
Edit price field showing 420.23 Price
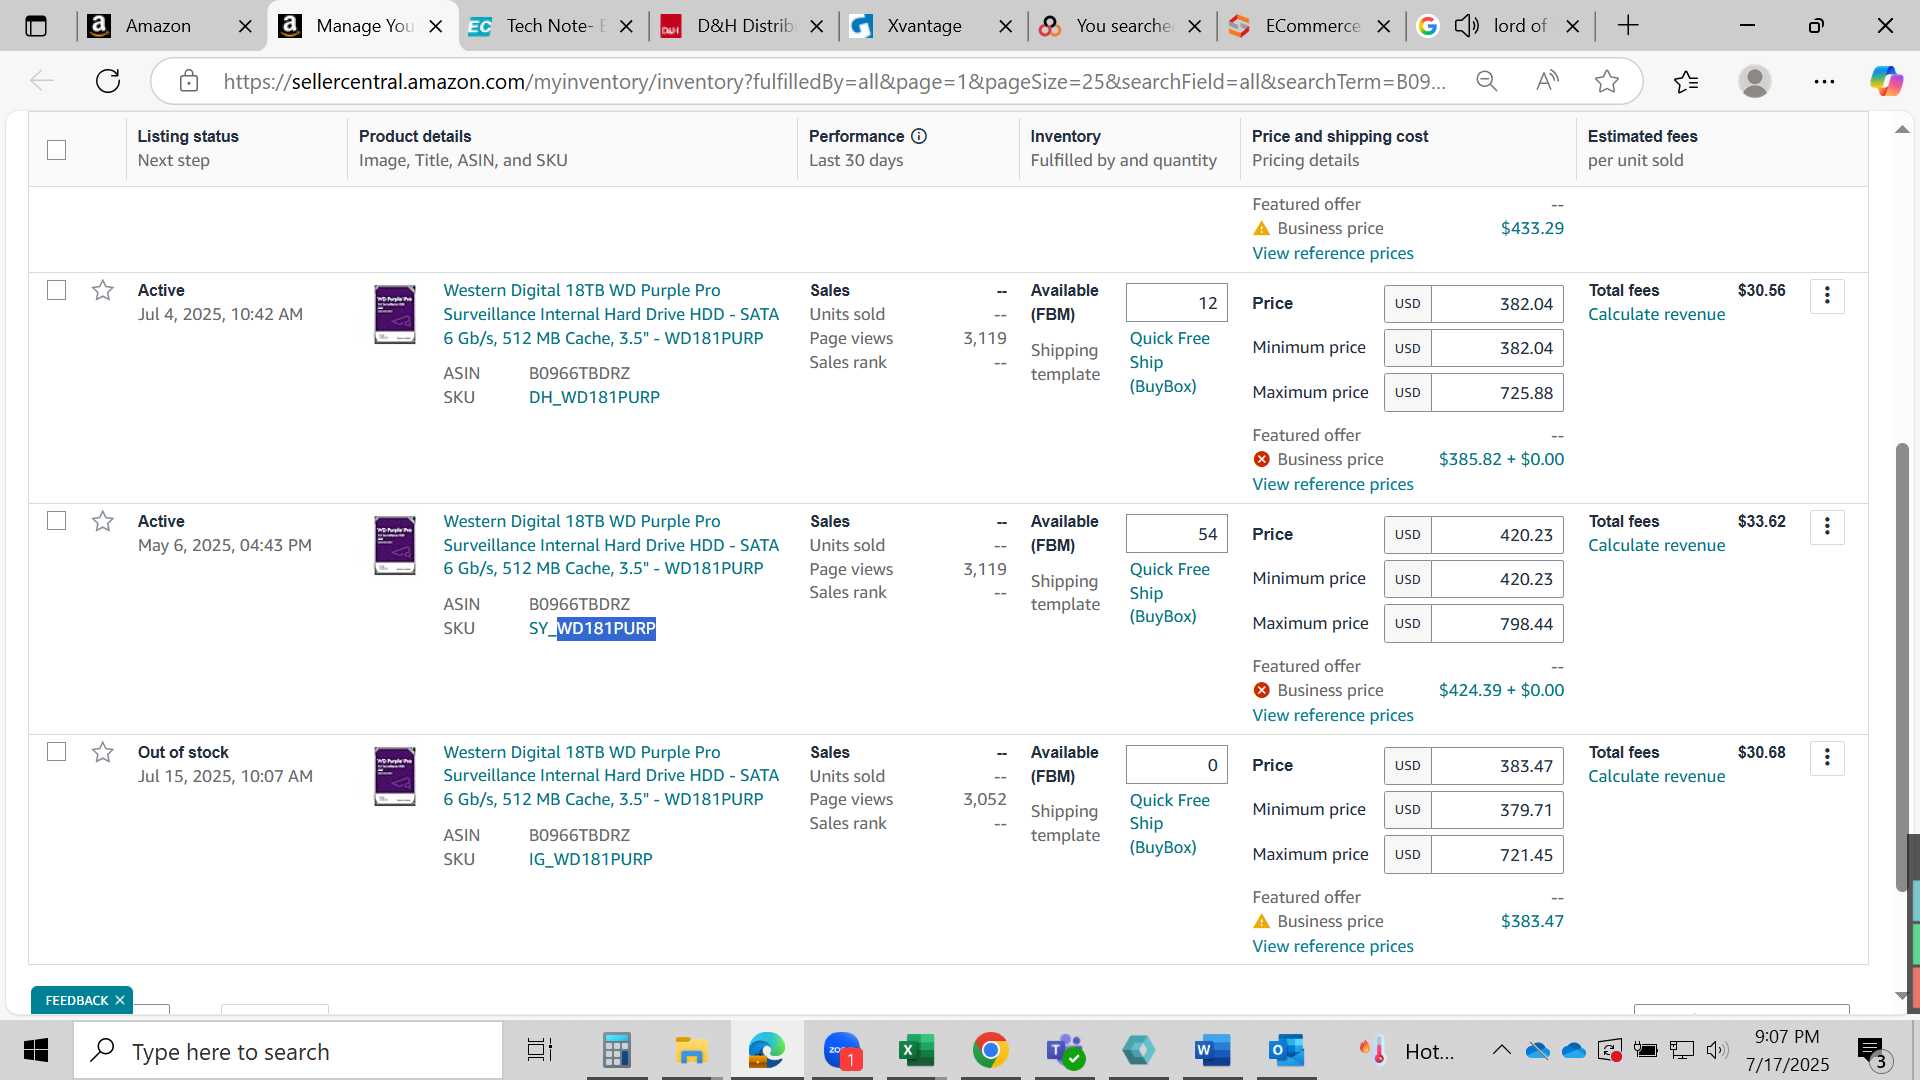pyautogui.click(x=1497, y=535)
